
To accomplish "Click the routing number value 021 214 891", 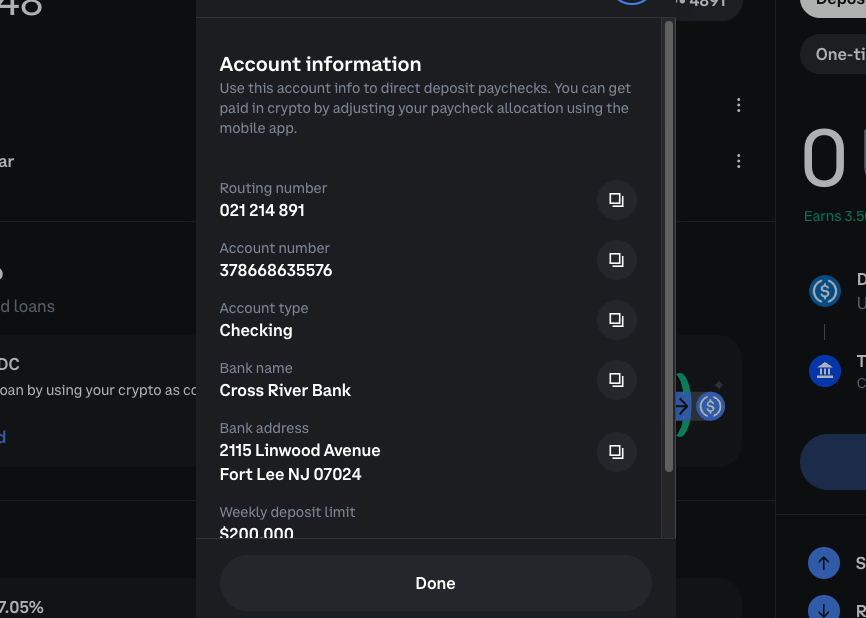I will [x=262, y=210].
